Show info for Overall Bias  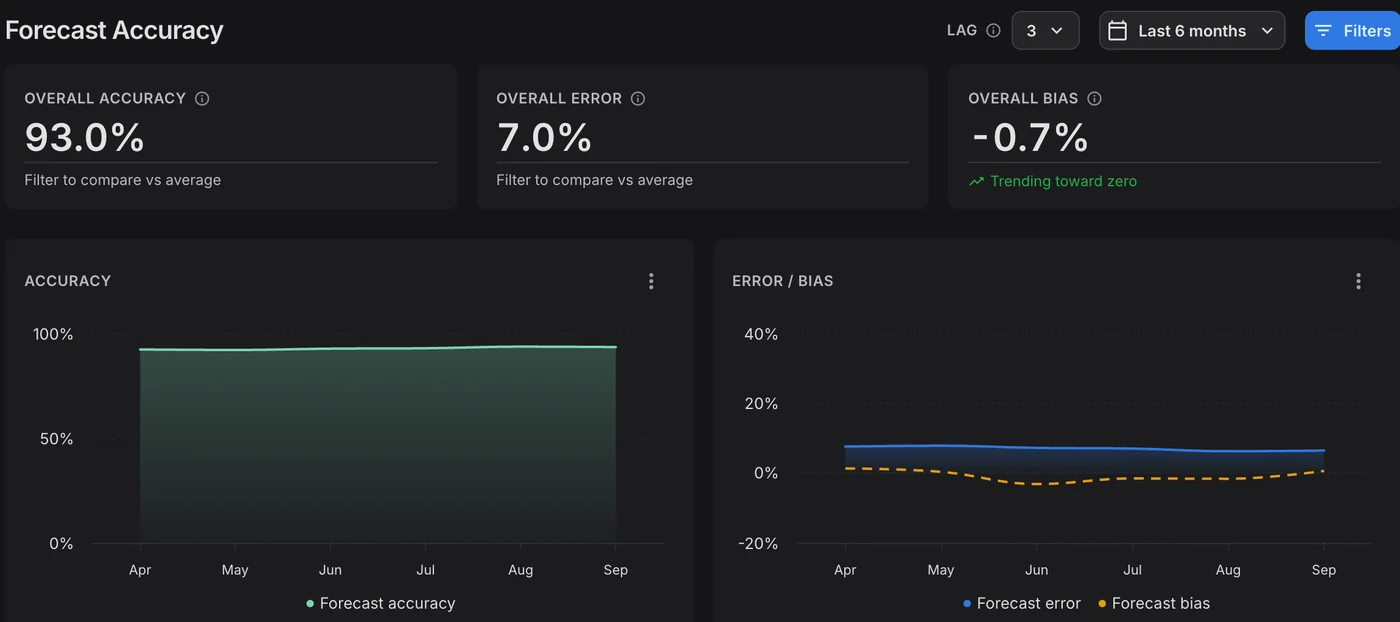pyautogui.click(x=1094, y=98)
